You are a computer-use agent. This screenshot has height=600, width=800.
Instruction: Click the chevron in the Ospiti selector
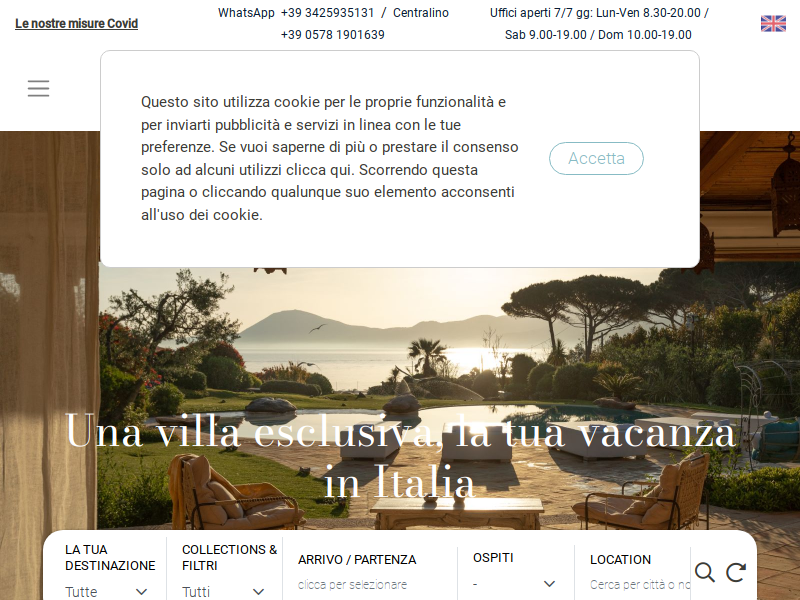pyautogui.click(x=549, y=584)
